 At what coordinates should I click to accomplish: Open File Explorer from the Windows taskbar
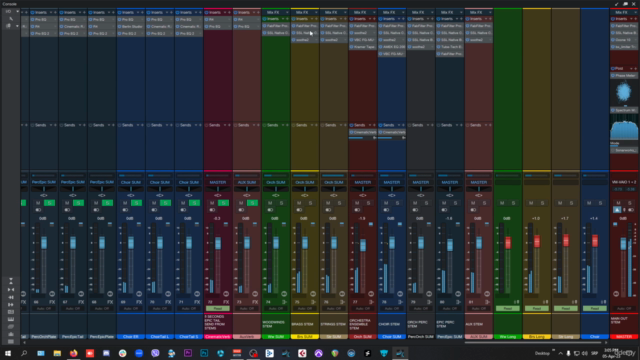(x=57, y=353)
